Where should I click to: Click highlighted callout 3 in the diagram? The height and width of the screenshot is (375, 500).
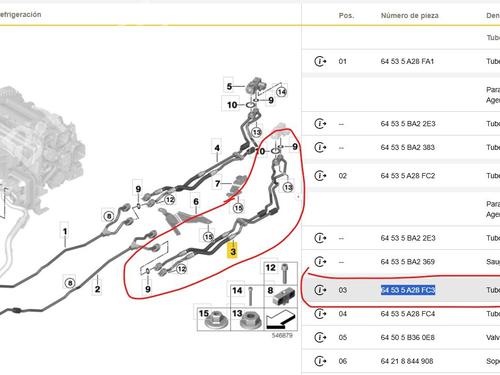pos(233,251)
